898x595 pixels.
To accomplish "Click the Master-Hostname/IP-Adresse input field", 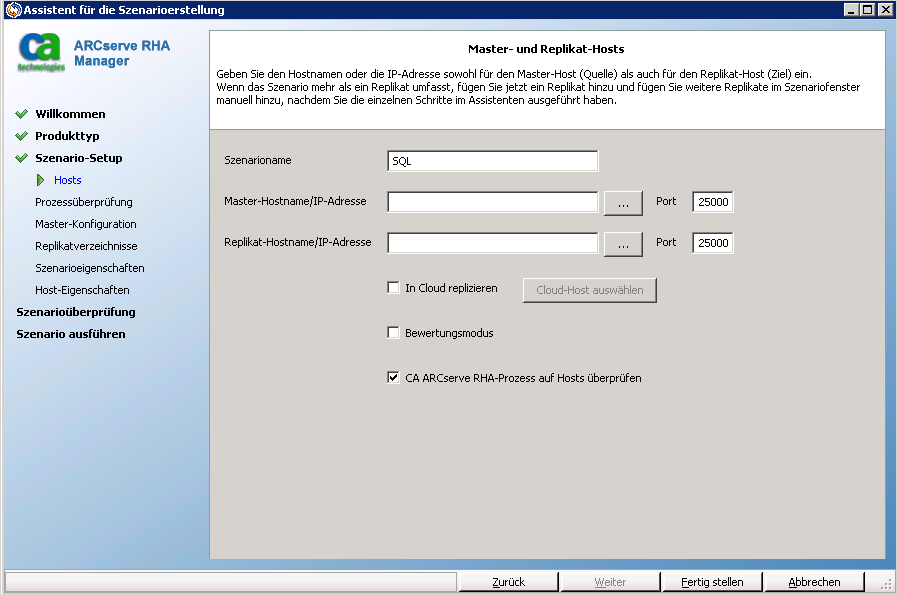I will coord(493,202).
